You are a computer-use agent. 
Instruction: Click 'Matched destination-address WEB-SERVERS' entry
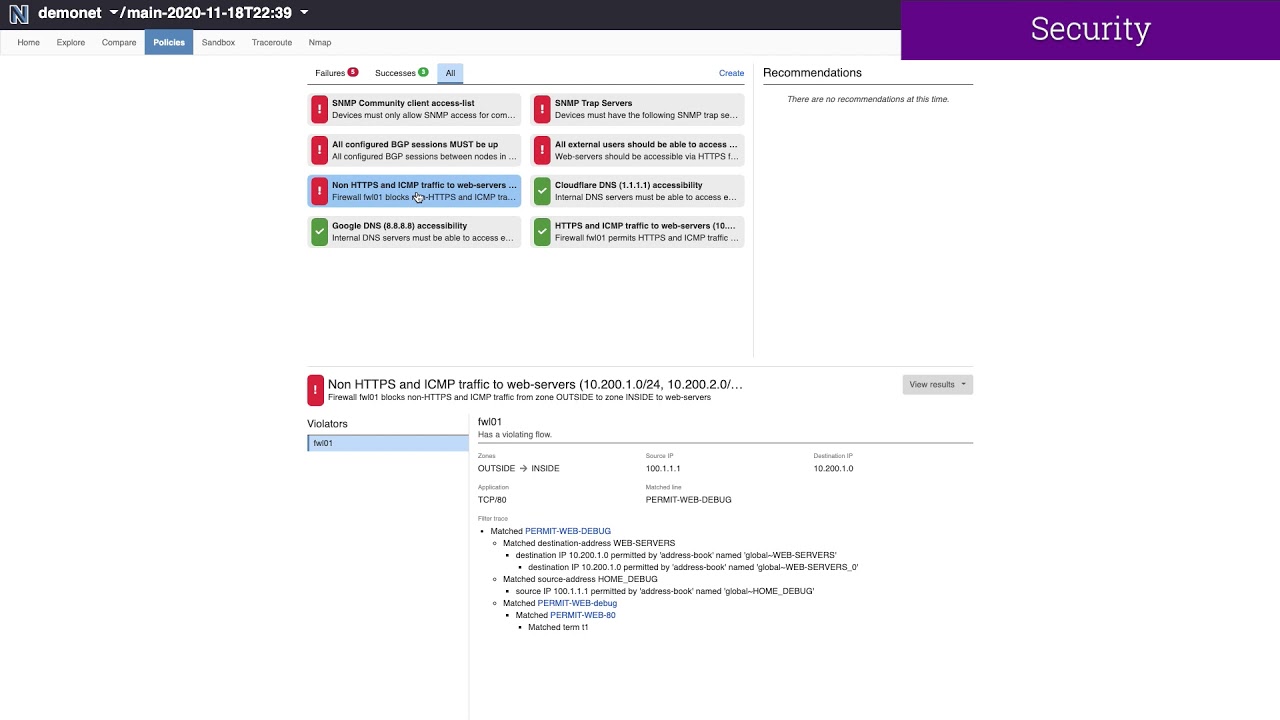pos(589,543)
